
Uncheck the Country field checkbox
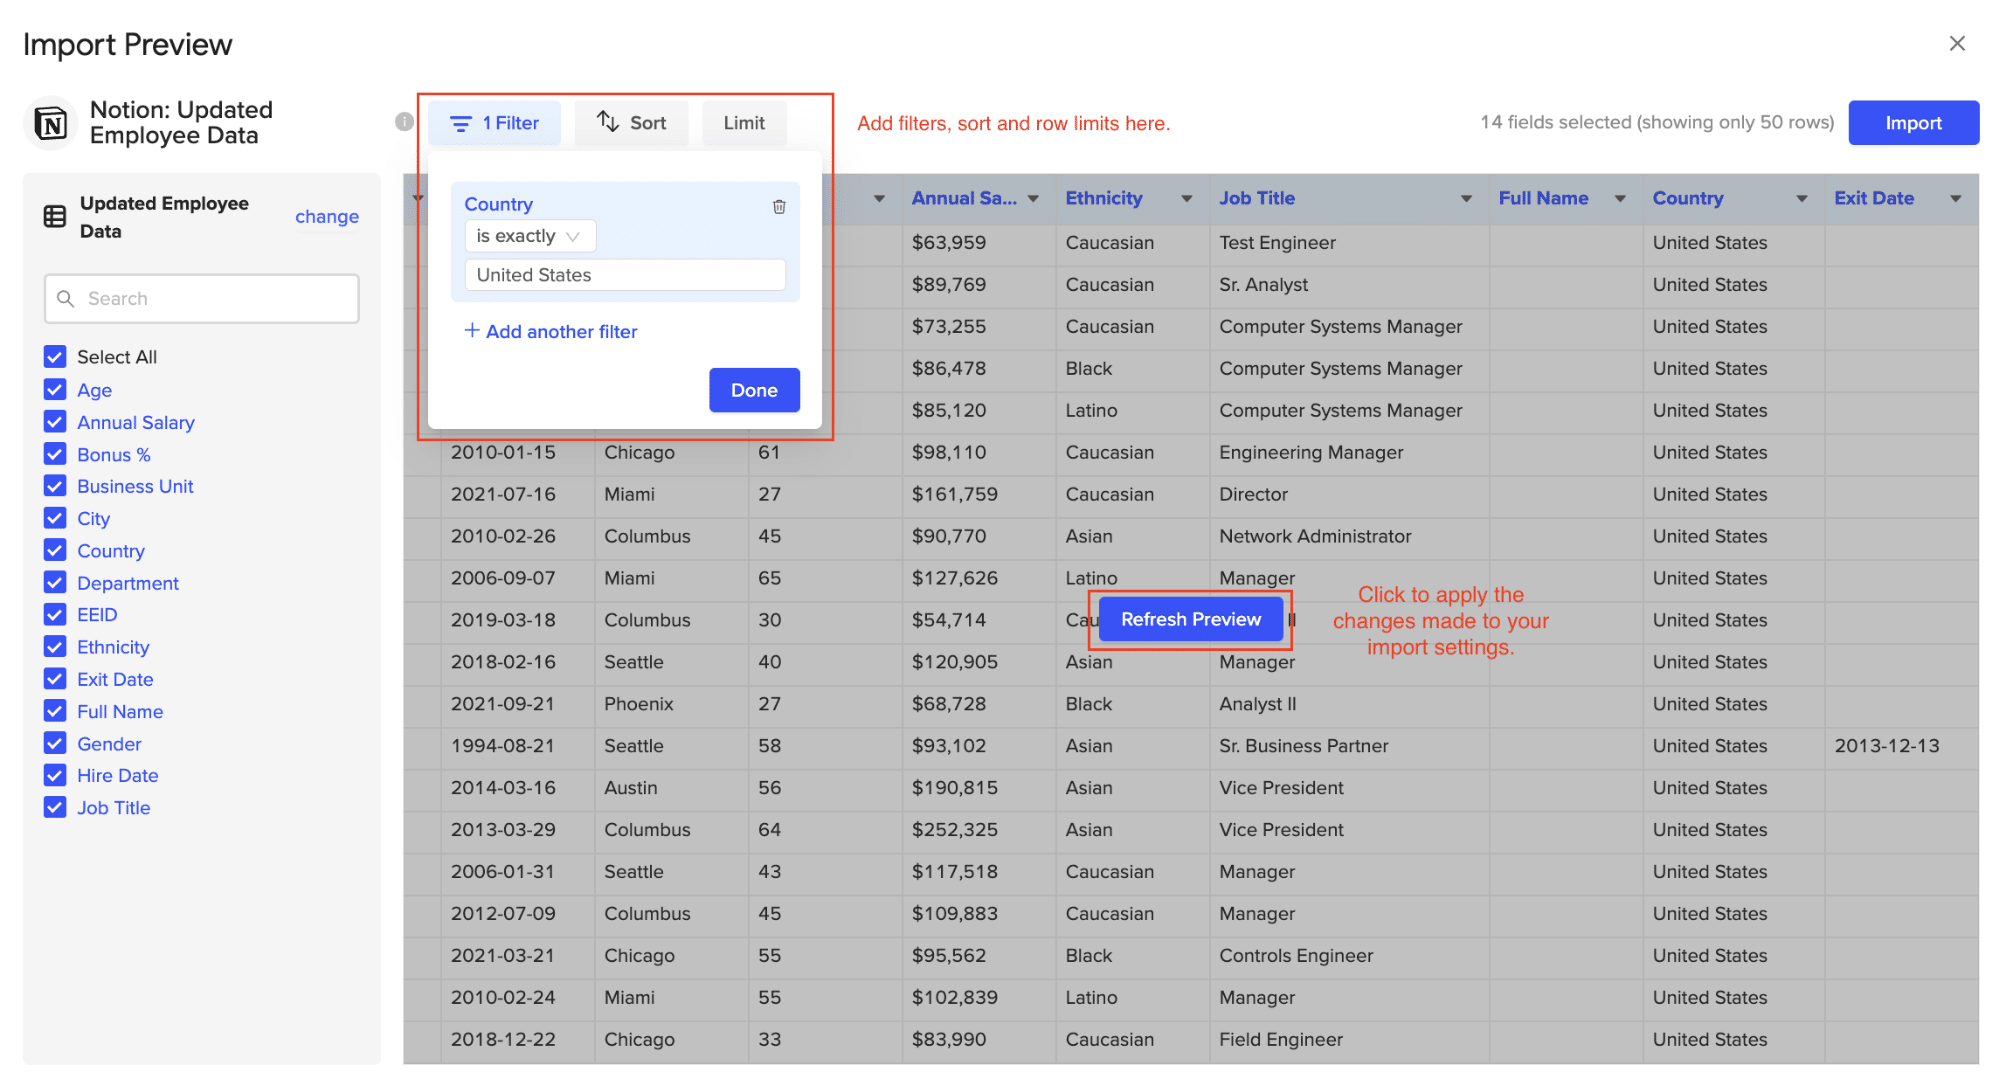(x=55, y=551)
